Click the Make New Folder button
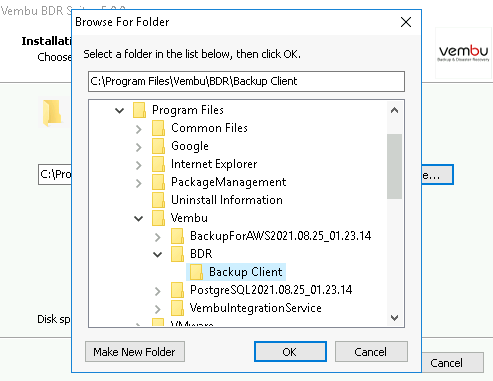 pos(135,352)
